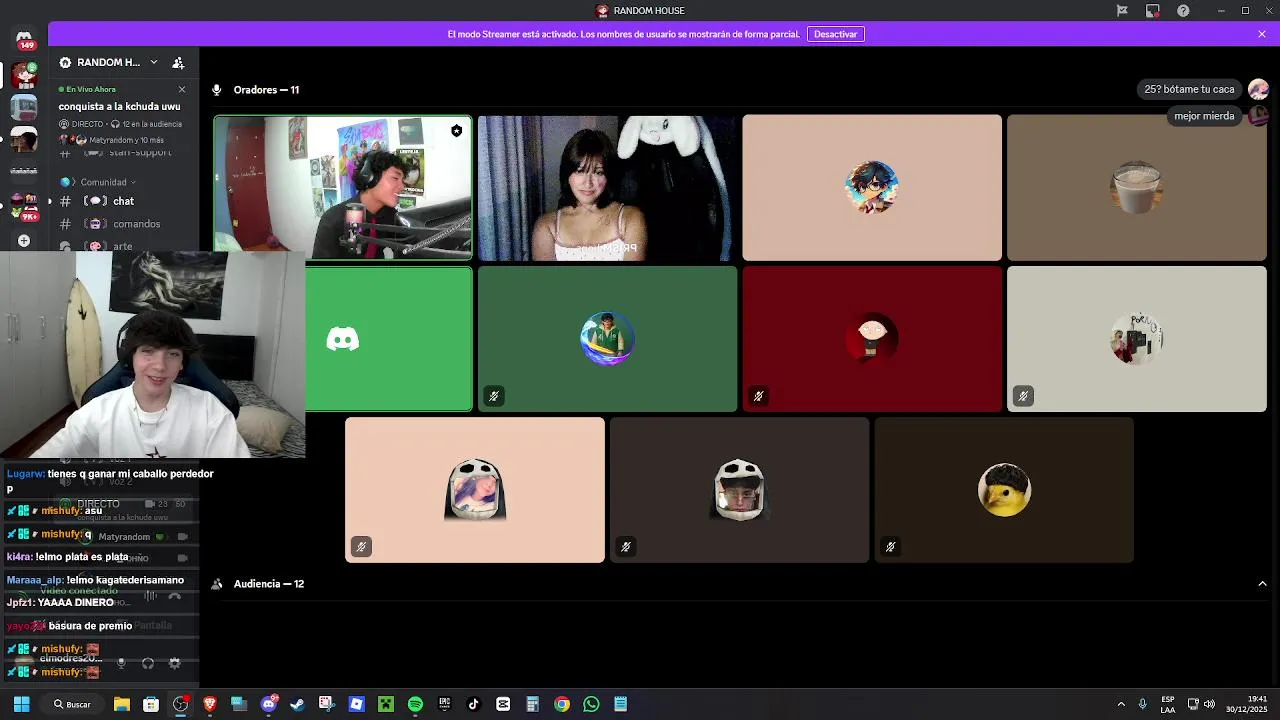Open Calculator from the taskbar
Screen dimensions: 1280x720
(x=532, y=704)
